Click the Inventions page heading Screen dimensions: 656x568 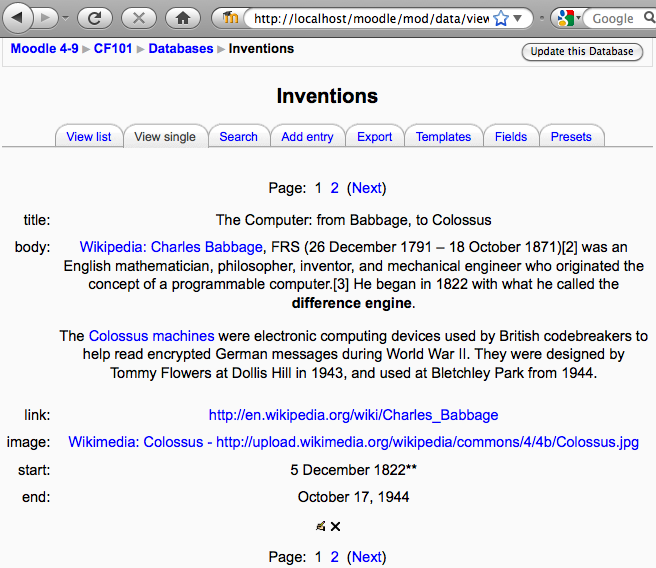(x=327, y=96)
